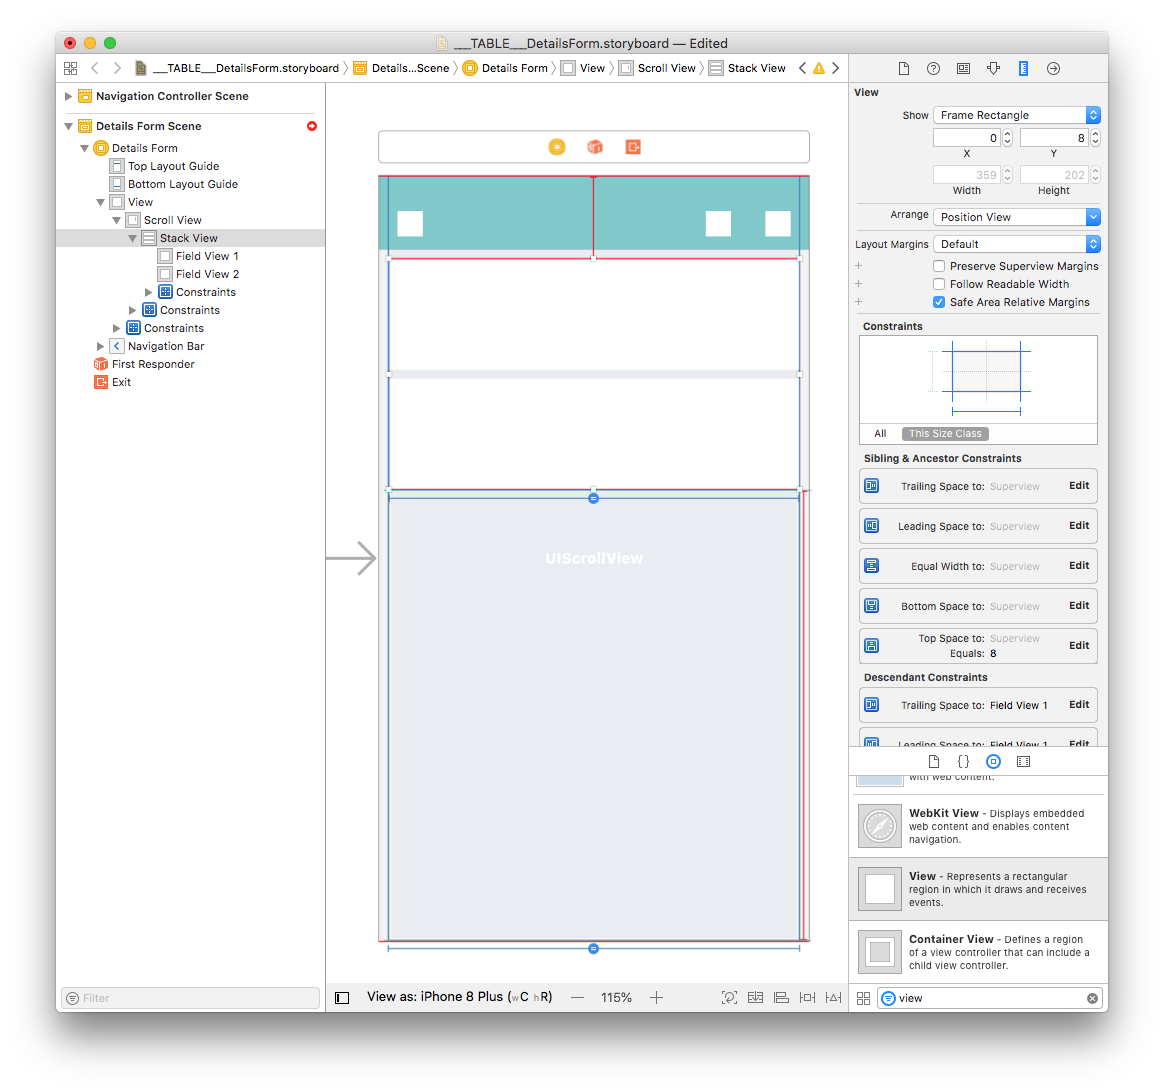Click the Y position field
The width and height of the screenshot is (1164, 1092).
tap(1054, 137)
